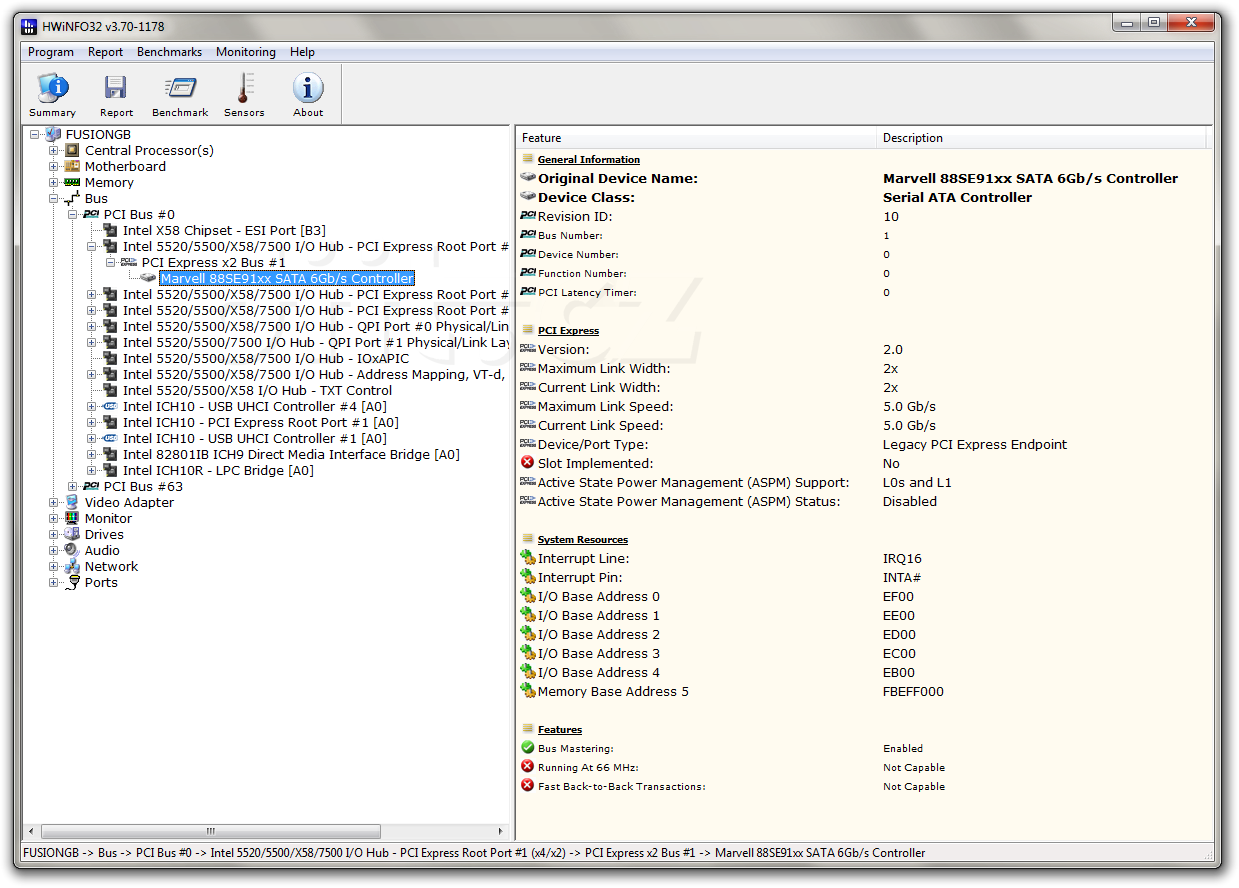Viewport: 1239px width, 888px height.
Task: Click the Legacy PCI Express Endpoint value
Action: pos(975,445)
